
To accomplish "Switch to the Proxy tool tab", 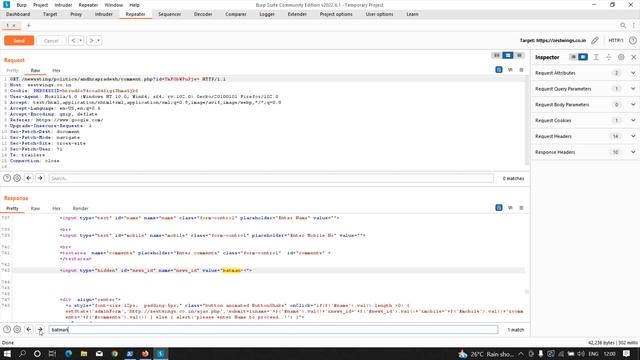I will 76,14.
